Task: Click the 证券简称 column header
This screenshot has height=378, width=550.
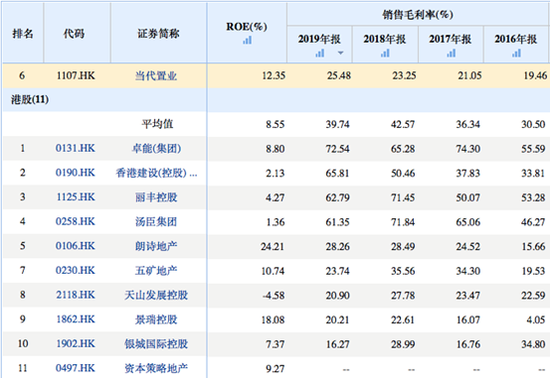Action: 158,34
